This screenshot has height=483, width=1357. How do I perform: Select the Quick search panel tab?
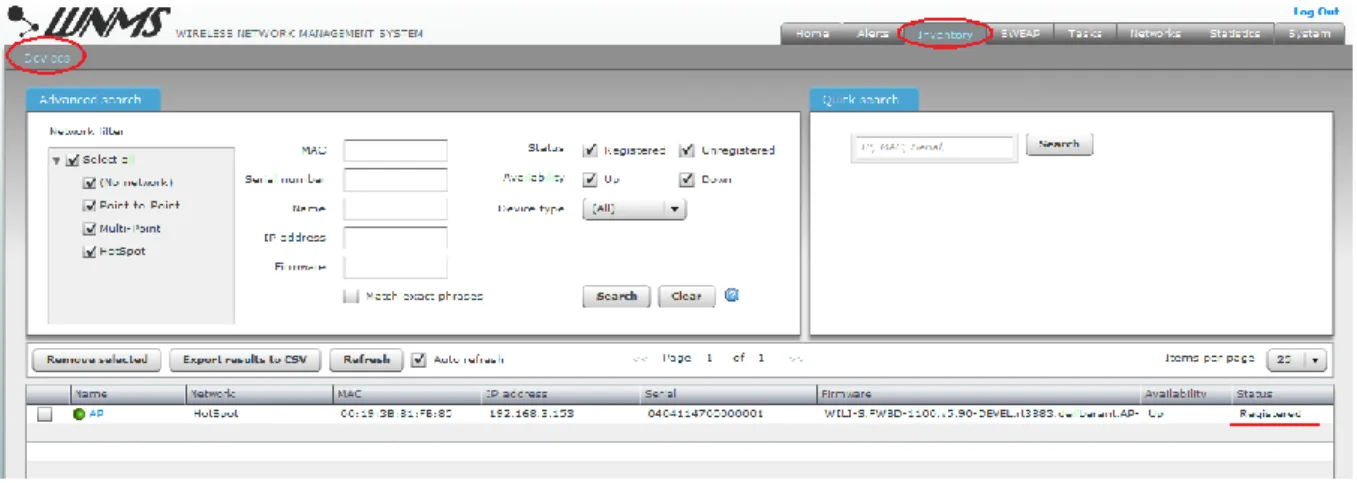coord(863,100)
